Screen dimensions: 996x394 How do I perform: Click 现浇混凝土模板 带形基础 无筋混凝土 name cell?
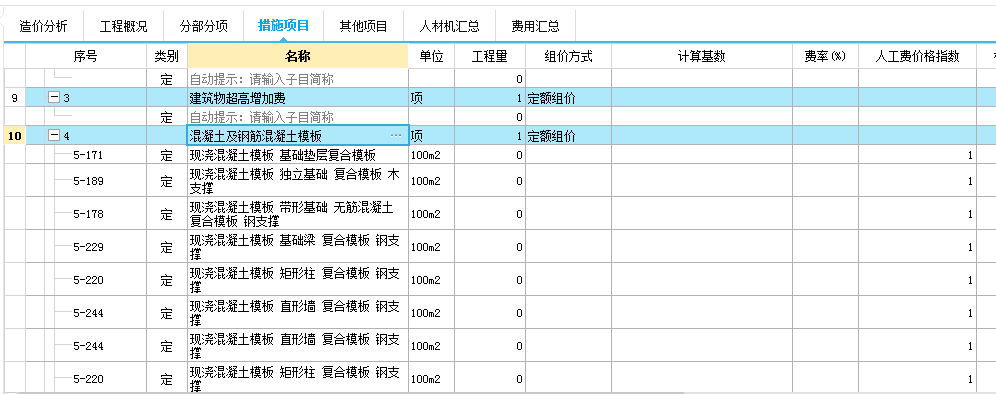click(x=298, y=214)
